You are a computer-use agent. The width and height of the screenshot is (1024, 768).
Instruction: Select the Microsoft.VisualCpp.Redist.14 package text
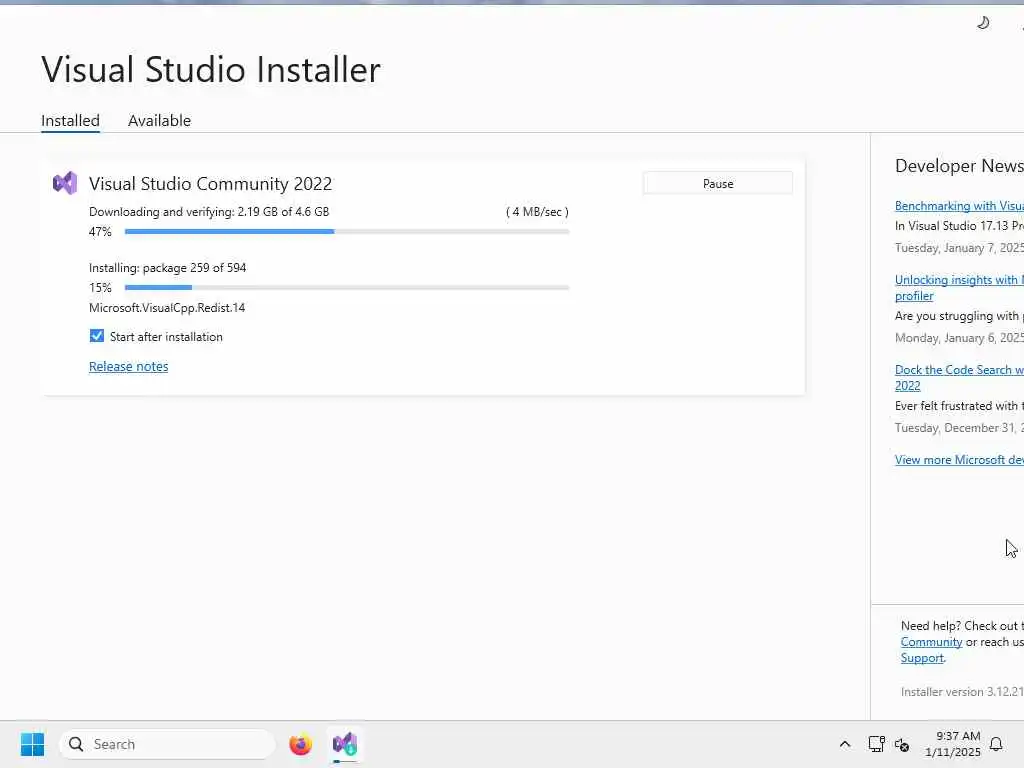(x=167, y=308)
